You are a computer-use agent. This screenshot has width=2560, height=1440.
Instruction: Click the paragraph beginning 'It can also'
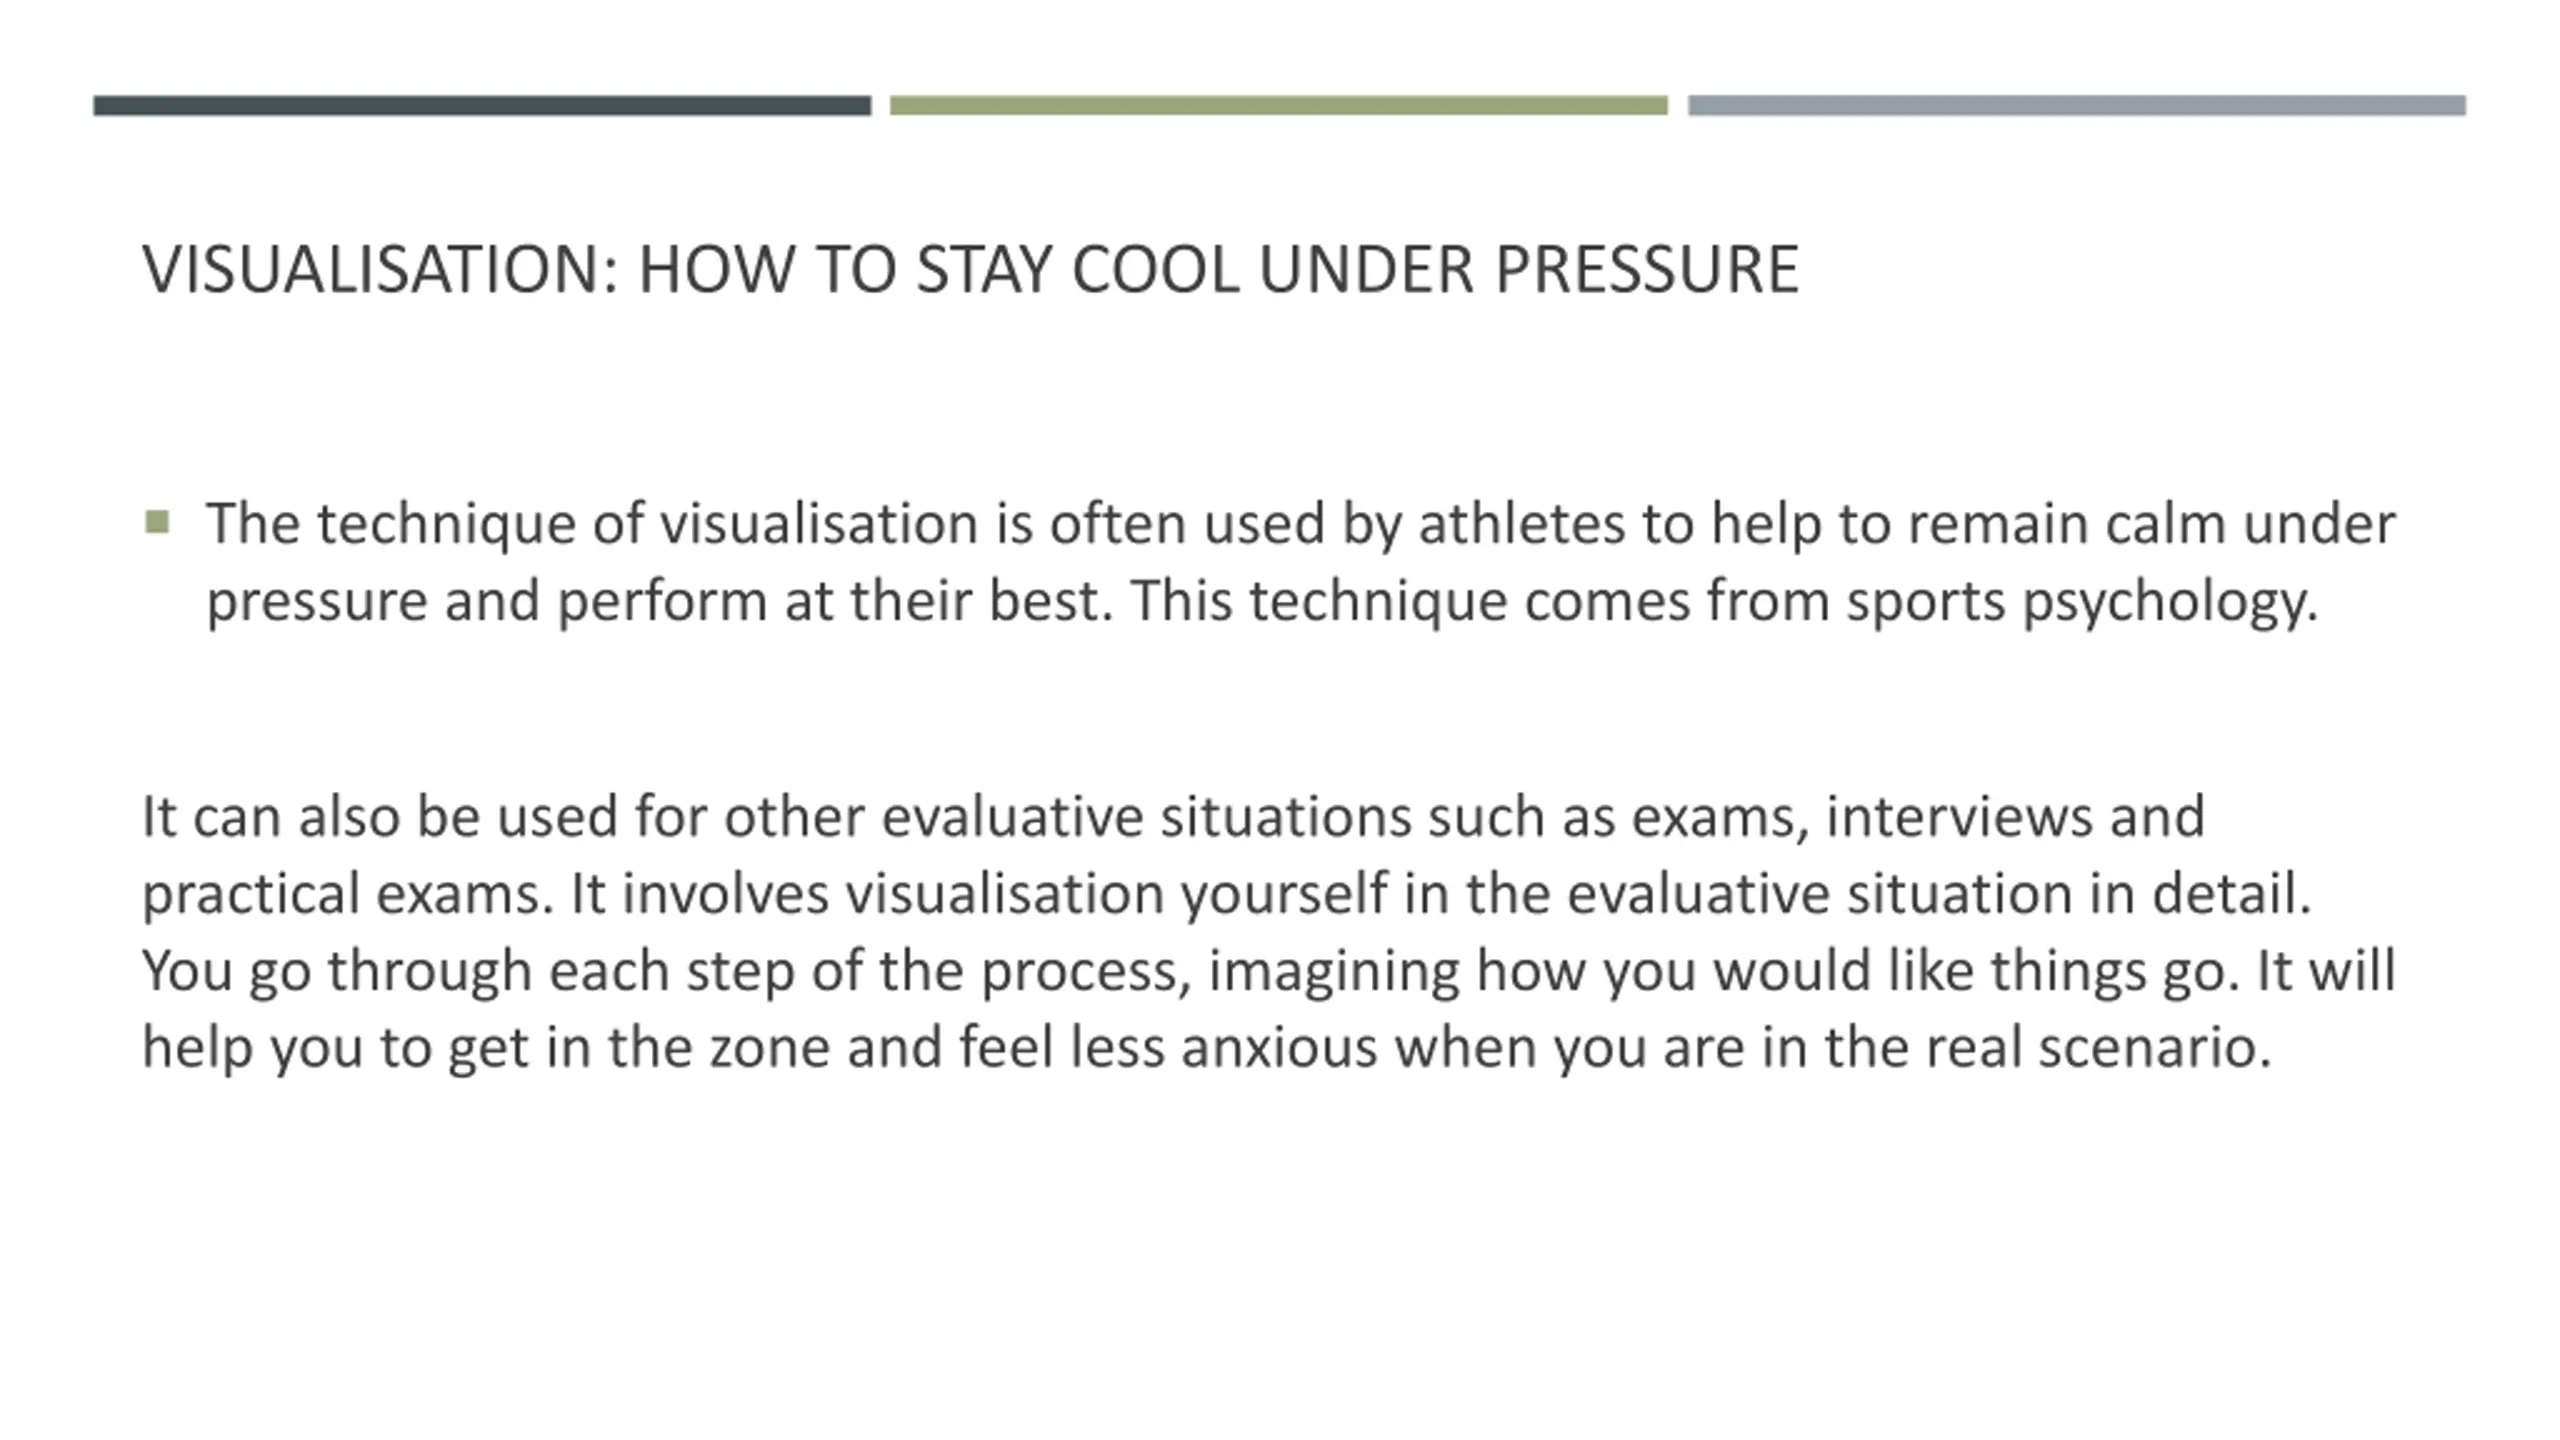click(x=1268, y=932)
